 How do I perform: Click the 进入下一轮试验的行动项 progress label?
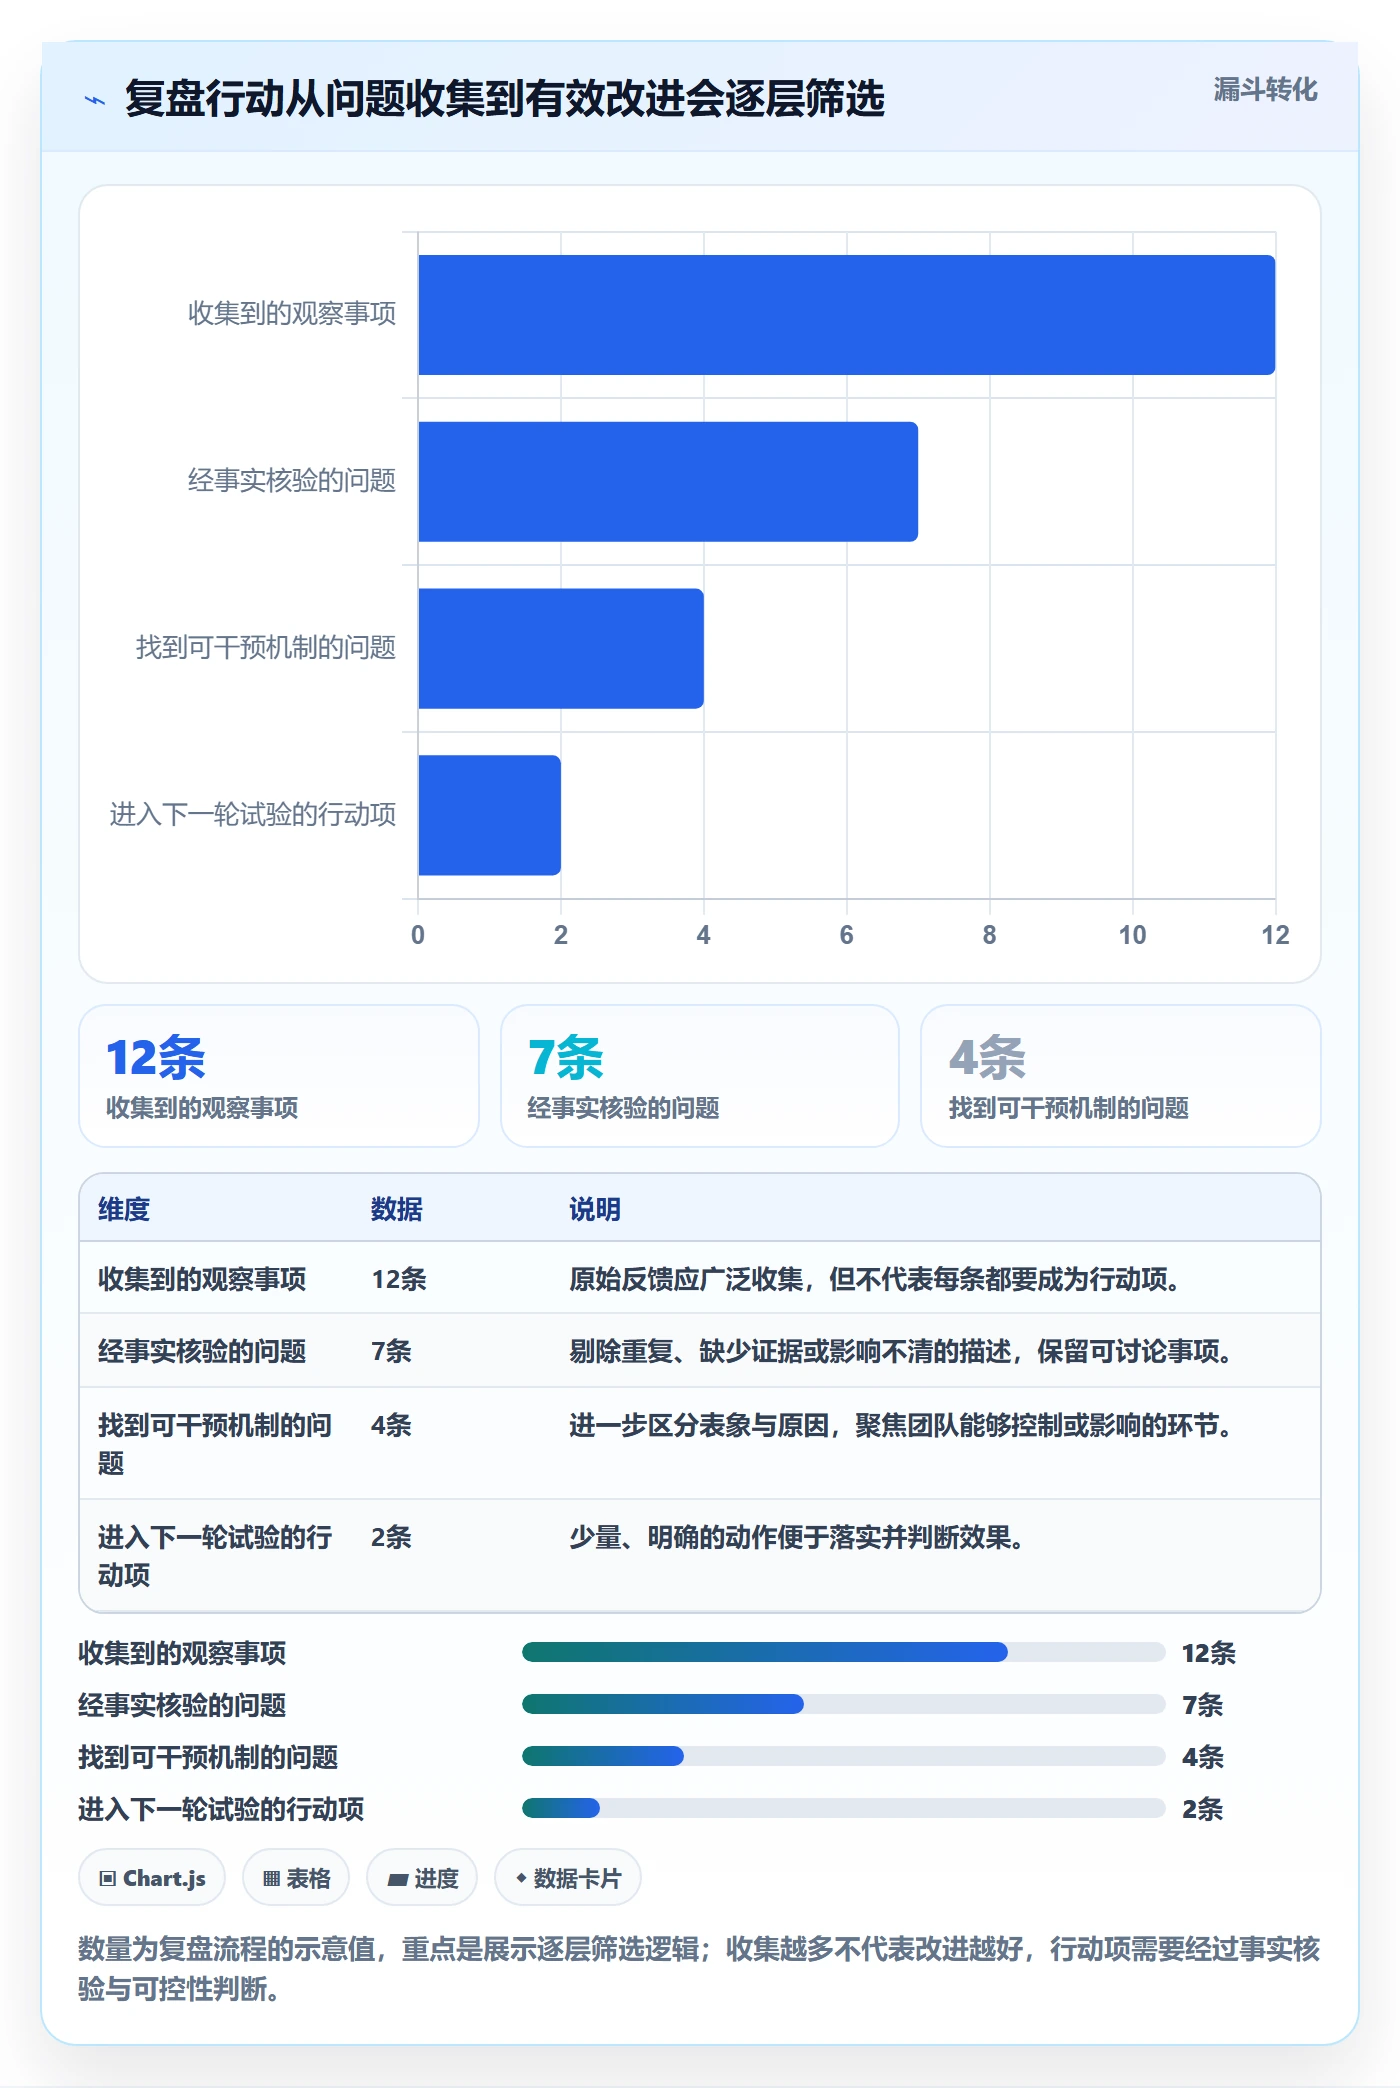pos(221,1809)
